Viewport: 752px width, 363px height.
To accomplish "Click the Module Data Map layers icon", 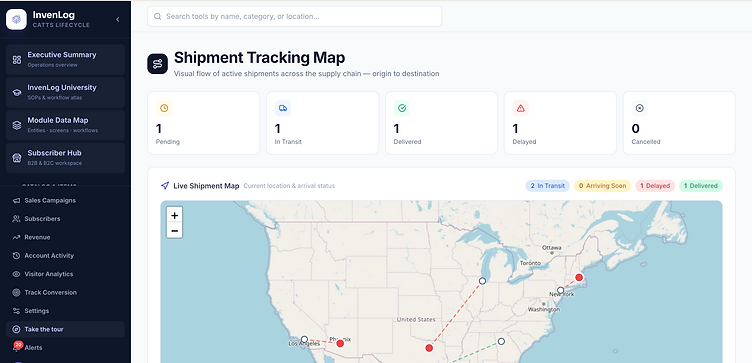I will pyautogui.click(x=17, y=125).
